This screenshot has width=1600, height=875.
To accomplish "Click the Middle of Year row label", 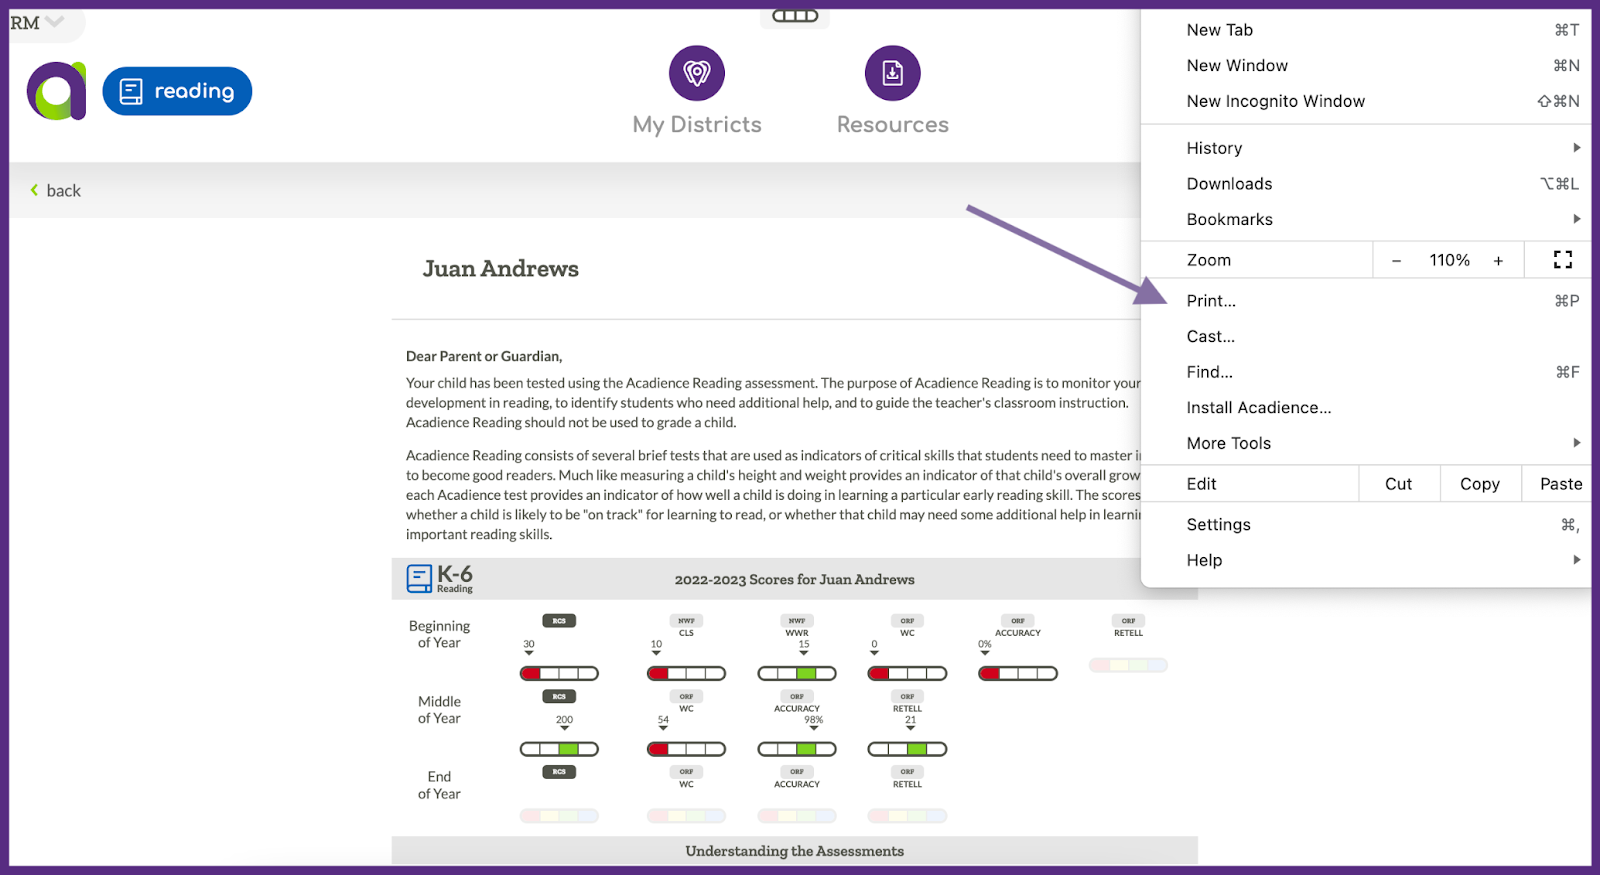I will (439, 710).
